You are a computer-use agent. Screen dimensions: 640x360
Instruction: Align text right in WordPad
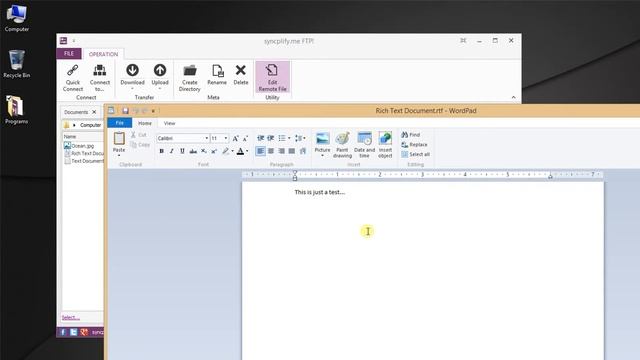pos(281,151)
